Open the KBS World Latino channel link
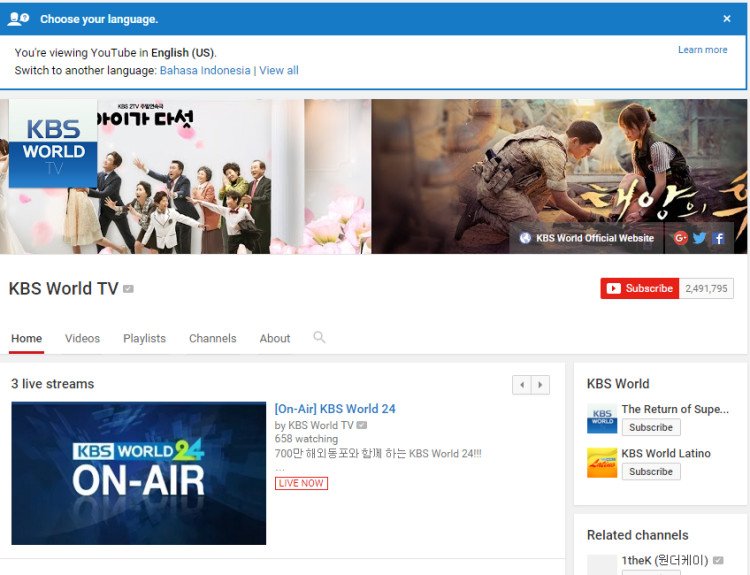Screen dimensions: 750x575 [666, 453]
